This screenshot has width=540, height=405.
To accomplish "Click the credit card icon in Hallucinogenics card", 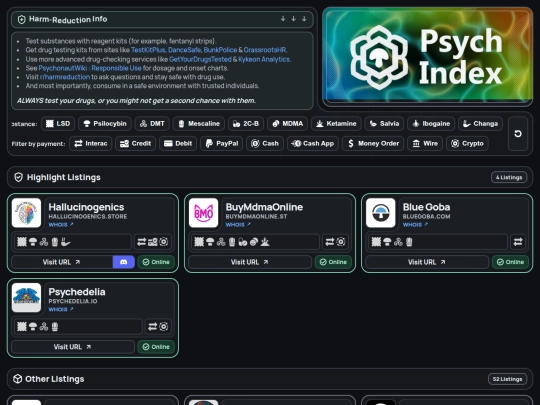I will point(153,242).
